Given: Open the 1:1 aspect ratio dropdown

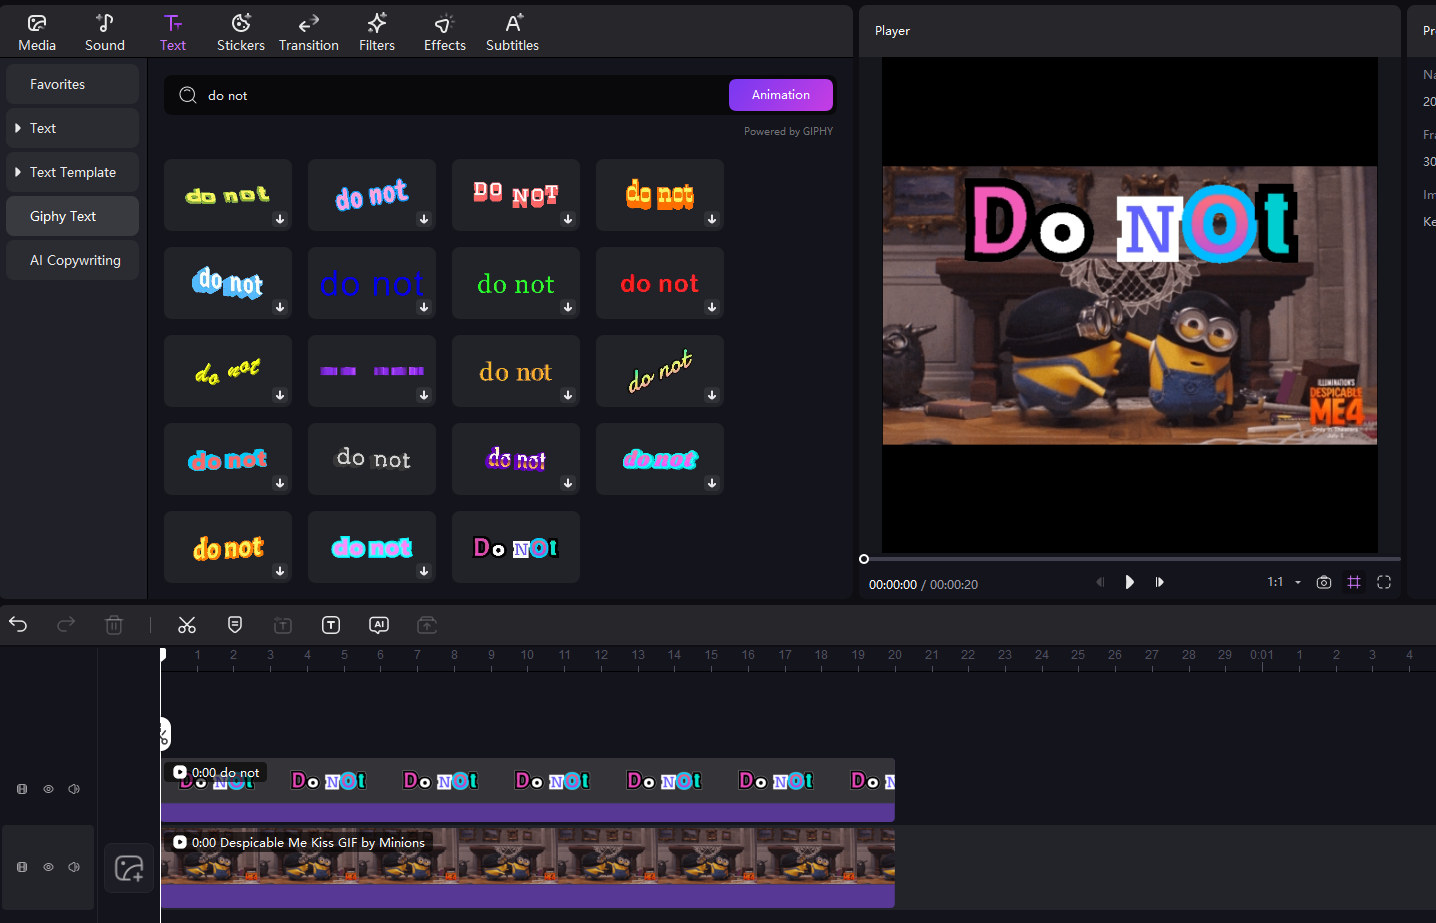Looking at the screenshot, I should [x=1285, y=582].
